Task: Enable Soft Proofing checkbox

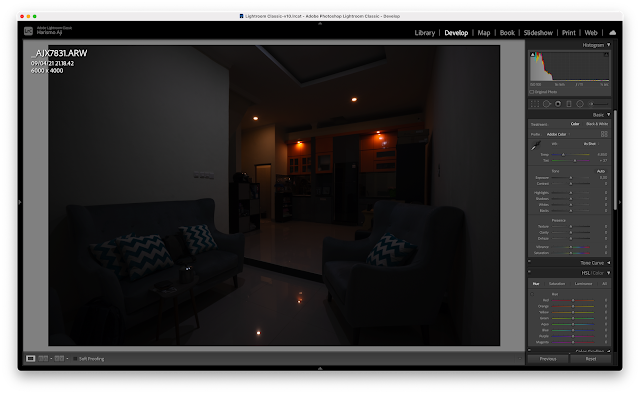Action: click(x=75, y=358)
